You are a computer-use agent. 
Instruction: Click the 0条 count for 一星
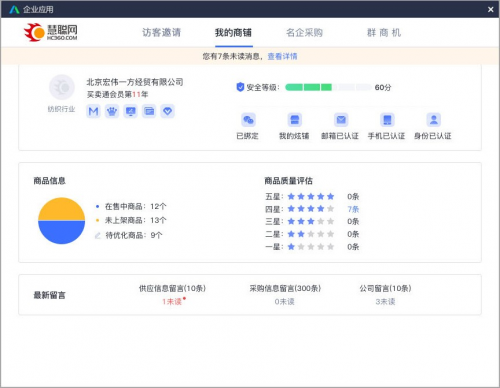[x=353, y=247]
